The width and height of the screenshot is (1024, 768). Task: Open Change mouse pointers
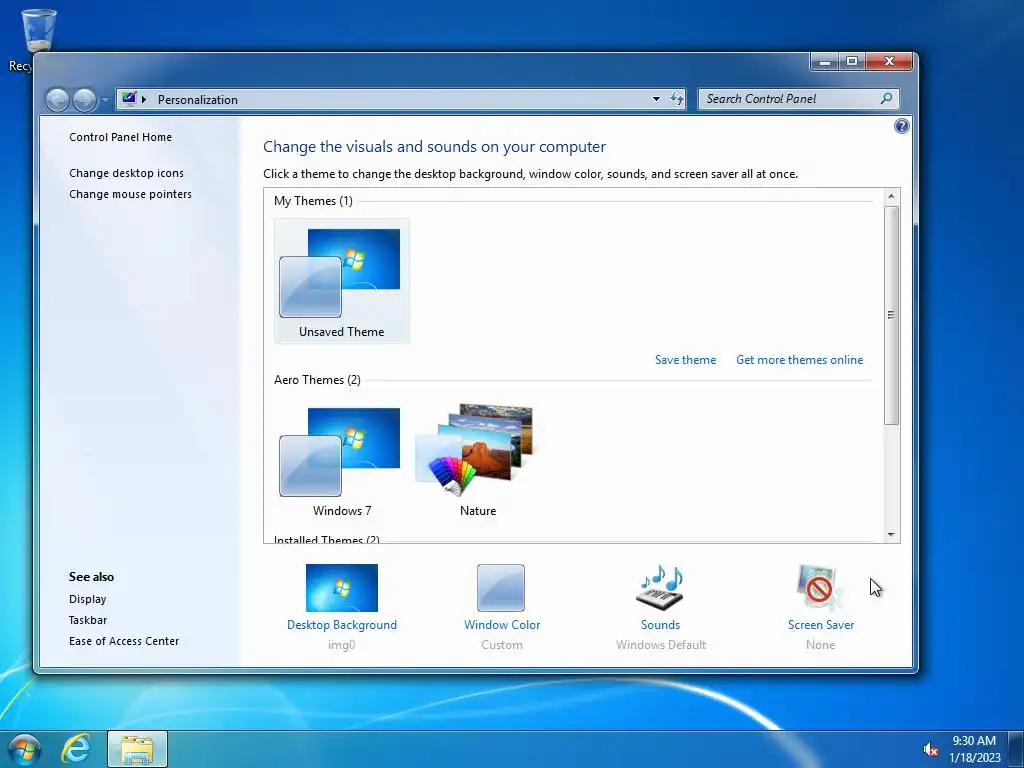(130, 194)
